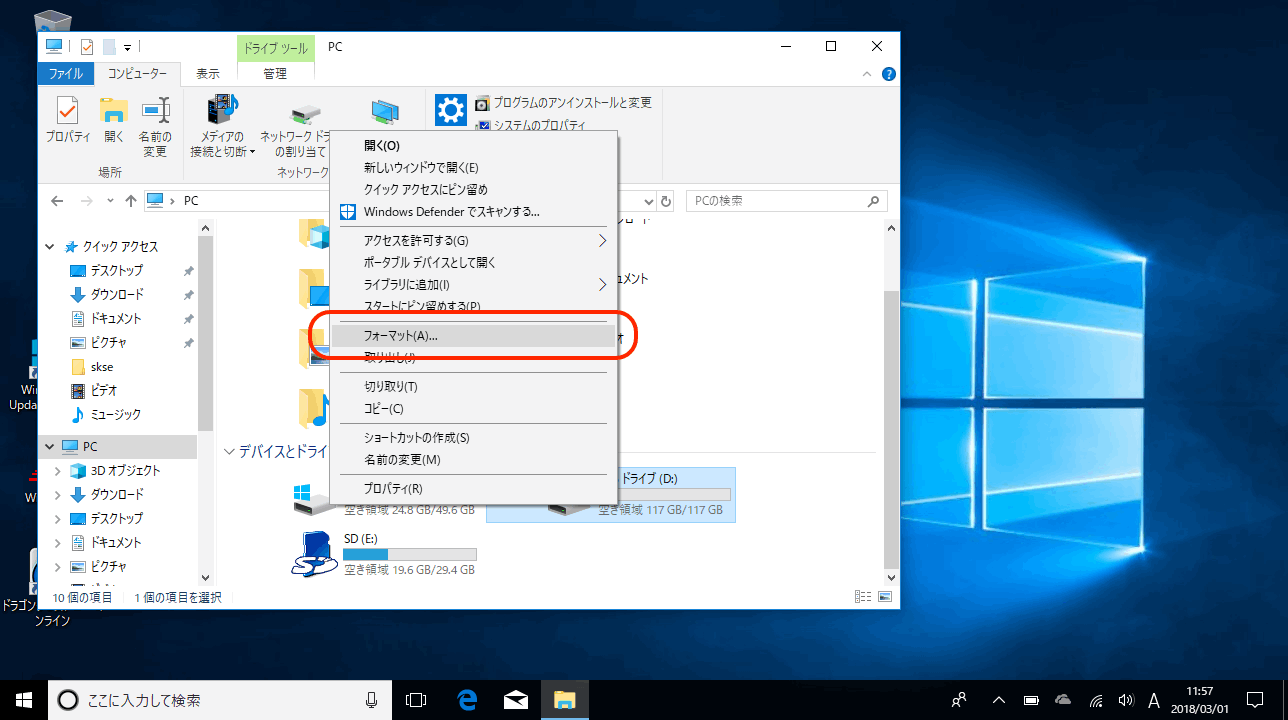Click the PCの検索 search field

[776, 201]
